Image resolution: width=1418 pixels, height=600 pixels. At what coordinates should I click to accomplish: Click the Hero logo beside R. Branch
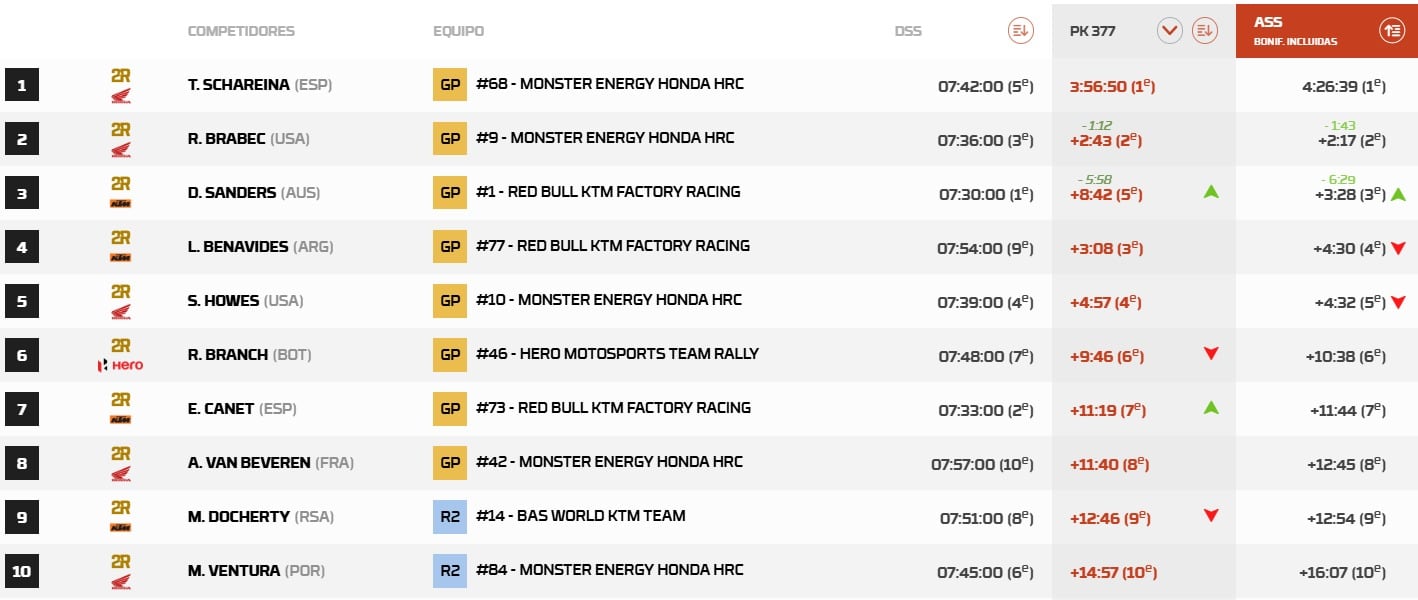pyautogui.click(x=120, y=365)
